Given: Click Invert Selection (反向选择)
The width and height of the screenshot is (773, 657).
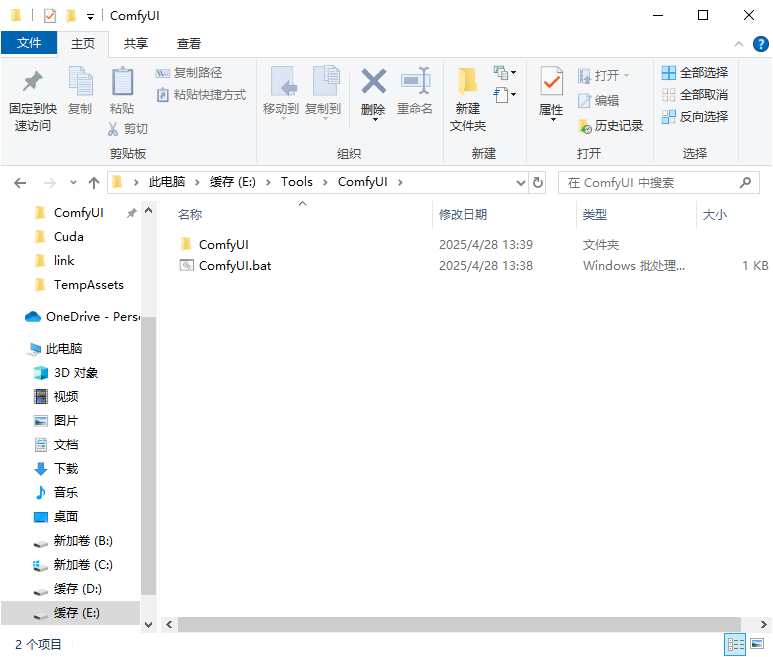Looking at the screenshot, I should tap(695, 117).
